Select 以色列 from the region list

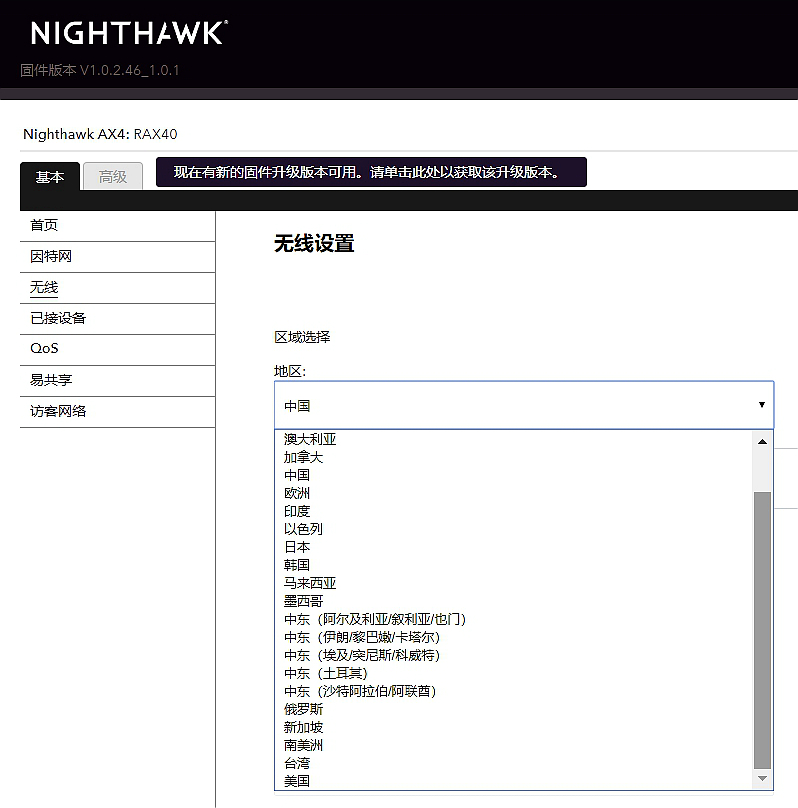[x=514, y=529]
